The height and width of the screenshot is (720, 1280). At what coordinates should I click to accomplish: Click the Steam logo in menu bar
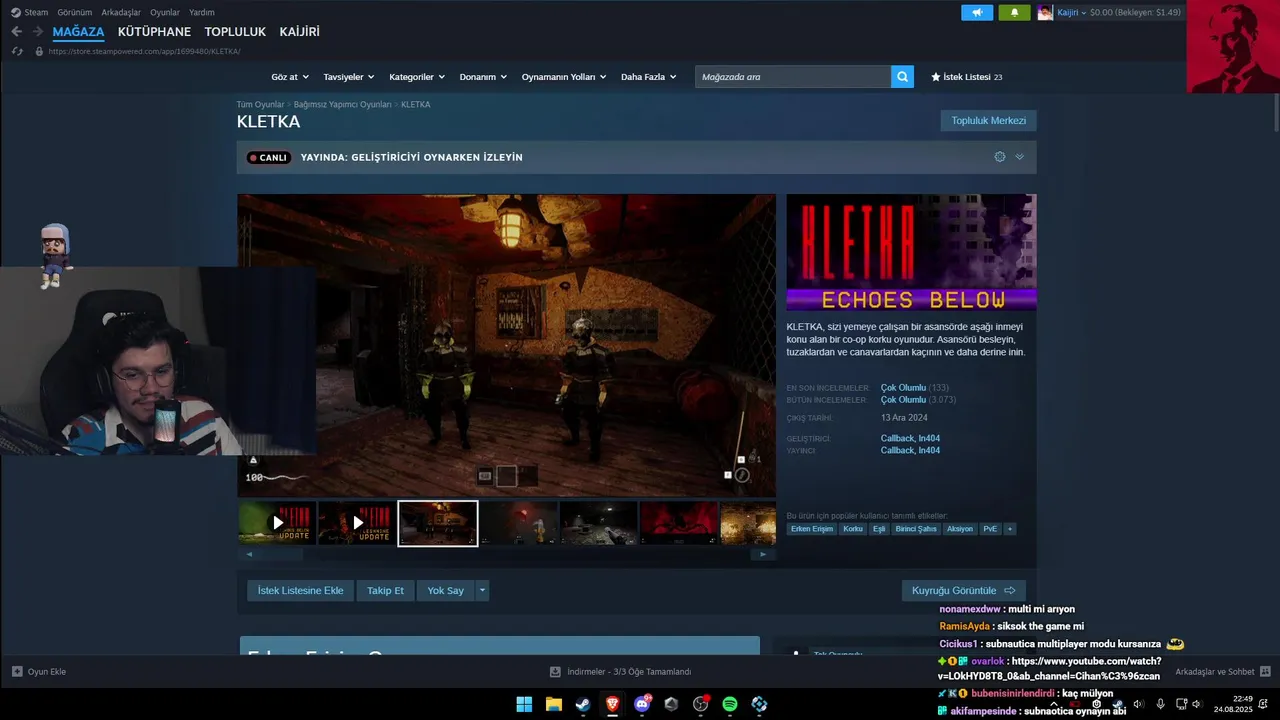[16, 12]
